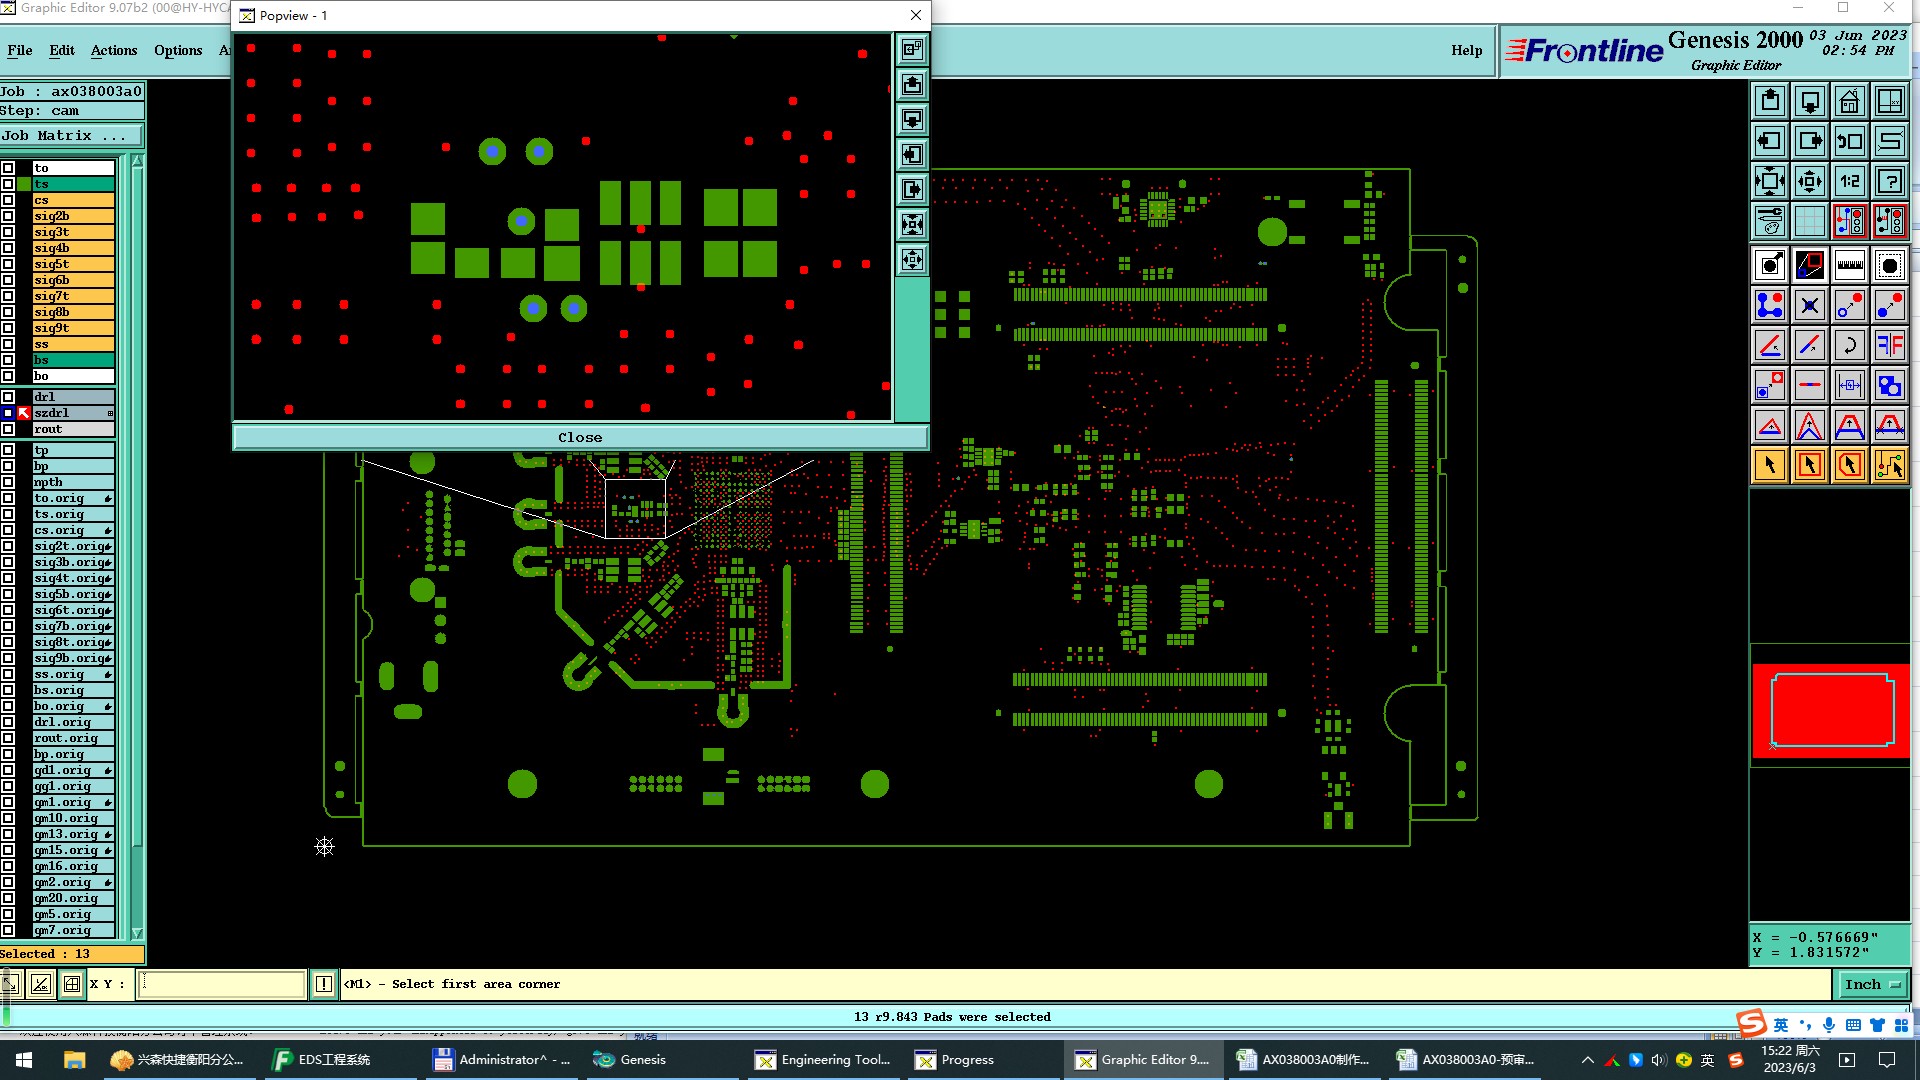Select the rotate arrow edit tool

pos(1849,345)
